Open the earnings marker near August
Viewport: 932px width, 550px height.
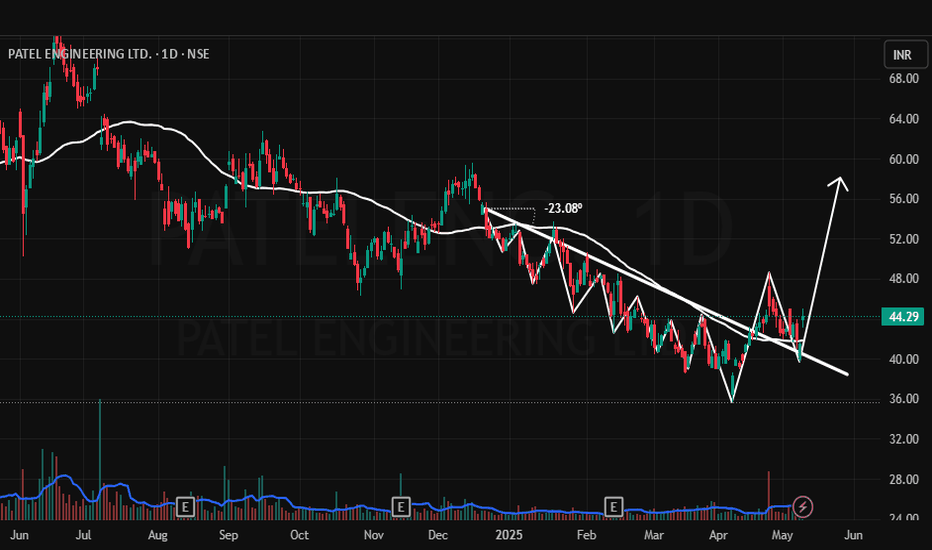tap(185, 507)
